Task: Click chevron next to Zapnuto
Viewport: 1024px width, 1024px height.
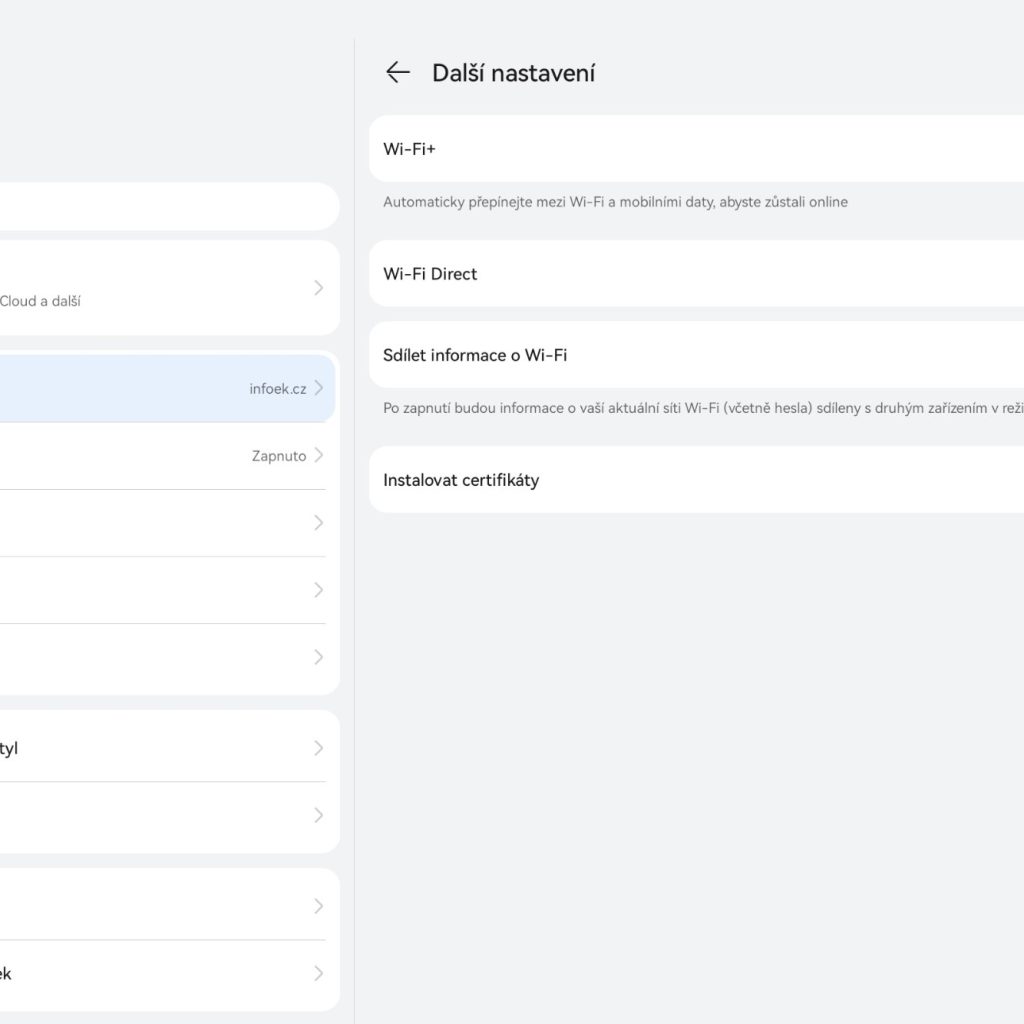Action: [318, 456]
